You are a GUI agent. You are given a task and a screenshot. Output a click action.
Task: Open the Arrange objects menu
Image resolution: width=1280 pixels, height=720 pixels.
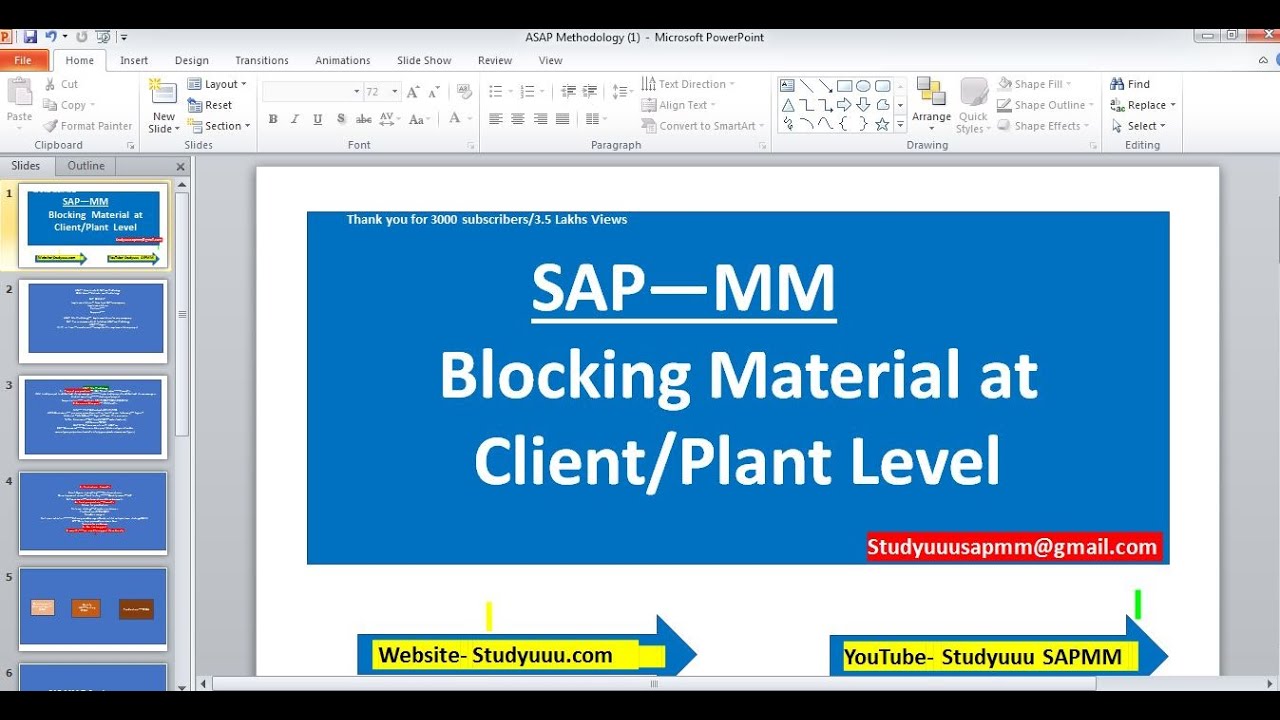(x=932, y=105)
